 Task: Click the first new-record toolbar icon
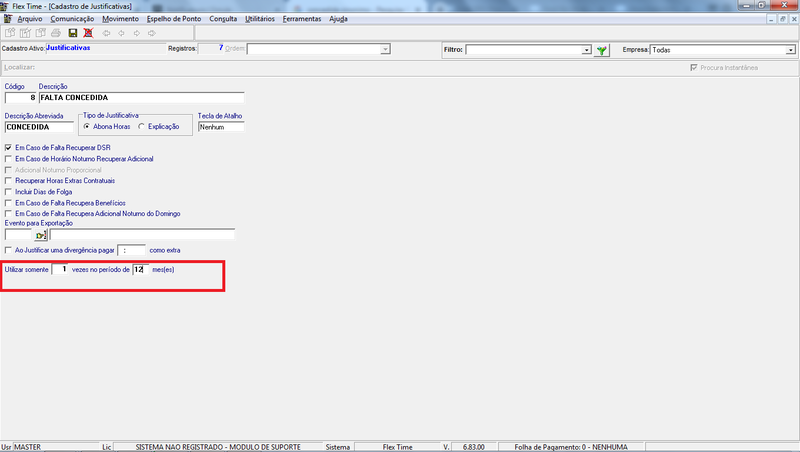click(10, 33)
